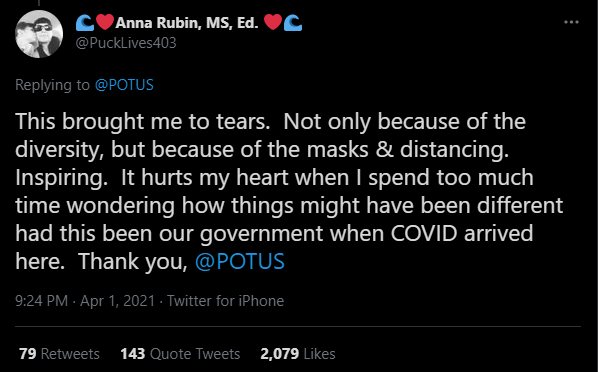Open the tweet's three-dot More menu
The image size is (598, 372).
[x=571, y=22]
